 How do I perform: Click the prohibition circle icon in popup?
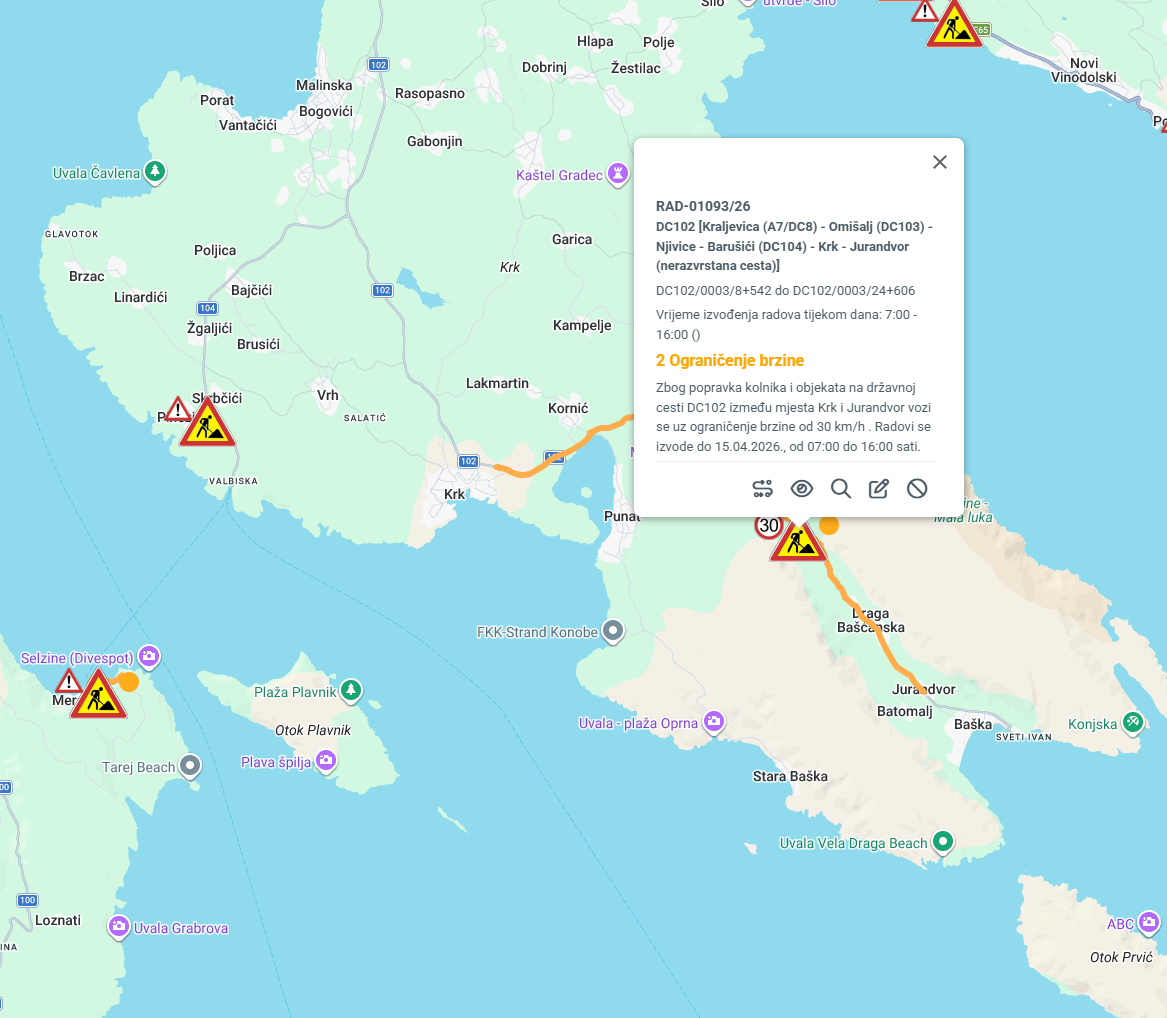[917, 488]
